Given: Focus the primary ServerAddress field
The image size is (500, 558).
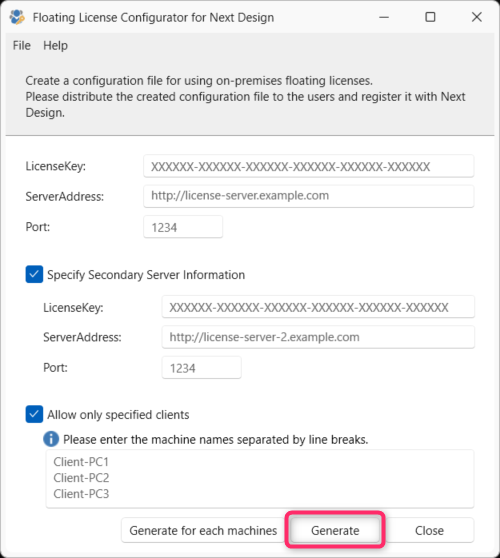Looking at the screenshot, I should click(x=309, y=196).
